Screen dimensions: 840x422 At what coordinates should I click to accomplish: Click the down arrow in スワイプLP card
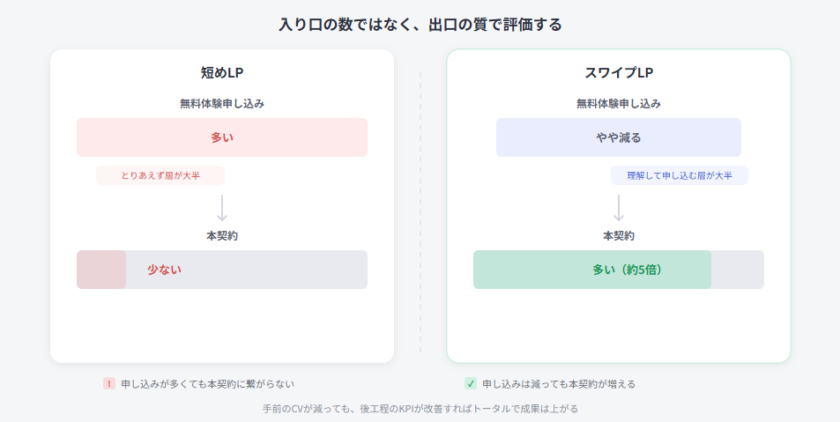(x=618, y=208)
